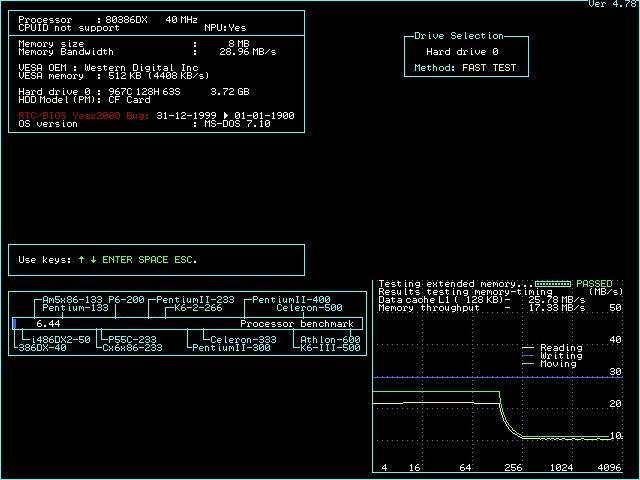Viewport: 640px width, 480px height.
Task: Click the red RTC/BIOS Year2000 Bug label
Action: click(x=85, y=115)
